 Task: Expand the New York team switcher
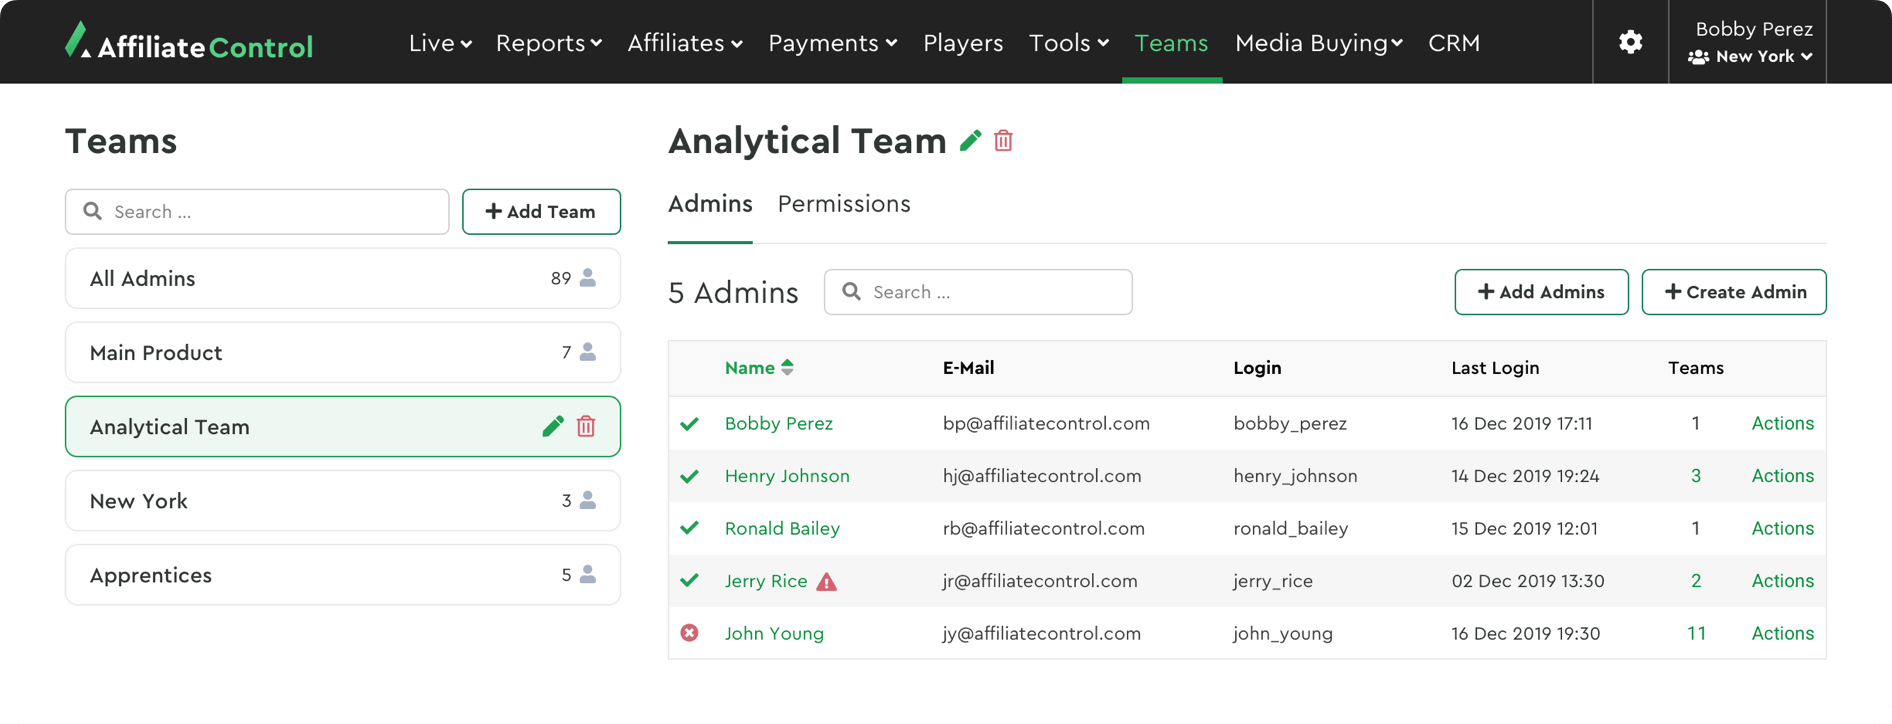[x=1752, y=57]
